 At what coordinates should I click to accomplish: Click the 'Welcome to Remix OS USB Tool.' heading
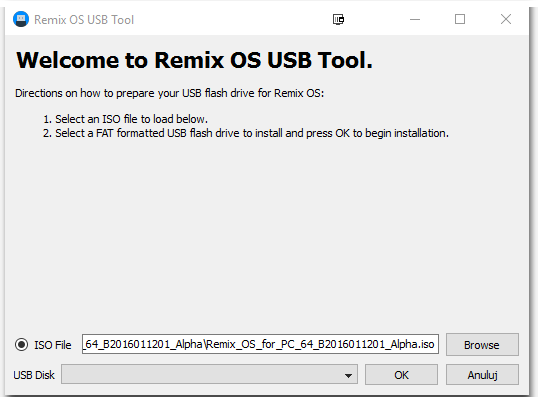point(194,60)
